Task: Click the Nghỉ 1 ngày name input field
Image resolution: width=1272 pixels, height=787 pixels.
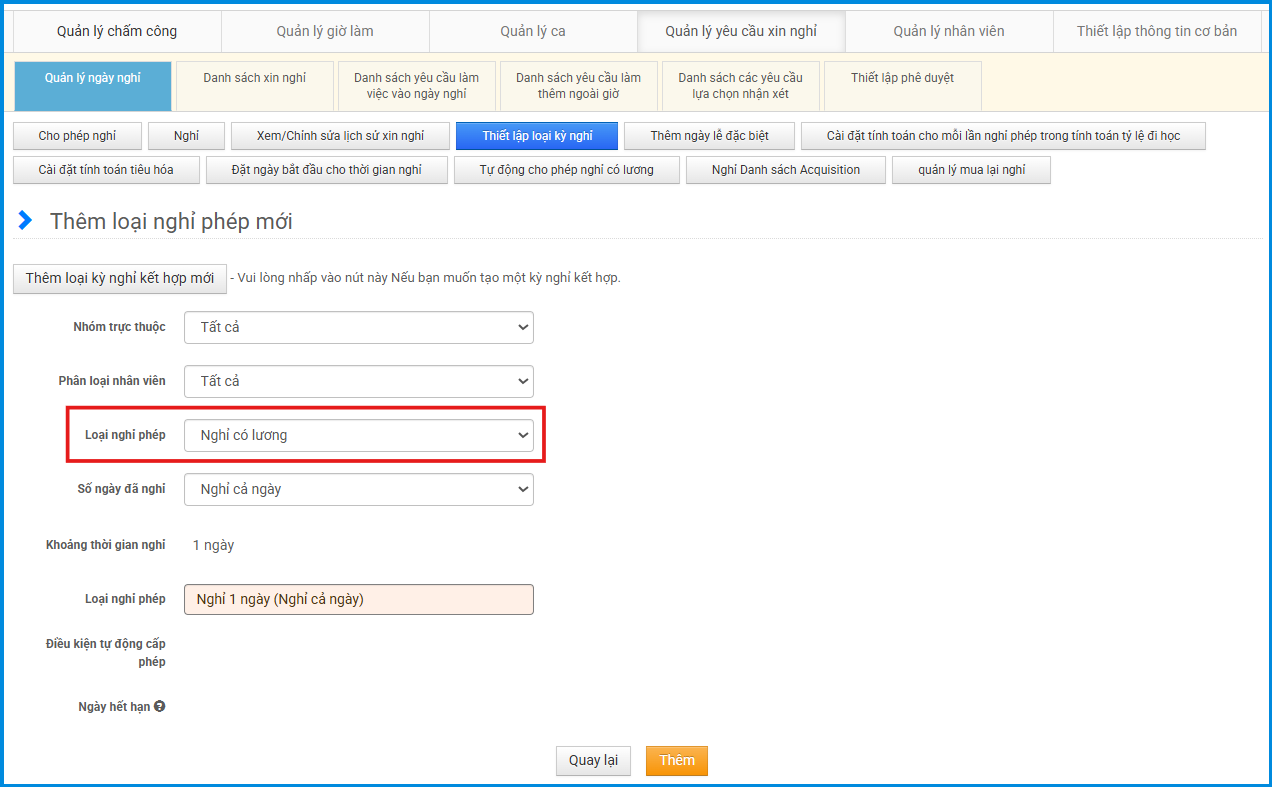Action: point(358,599)
